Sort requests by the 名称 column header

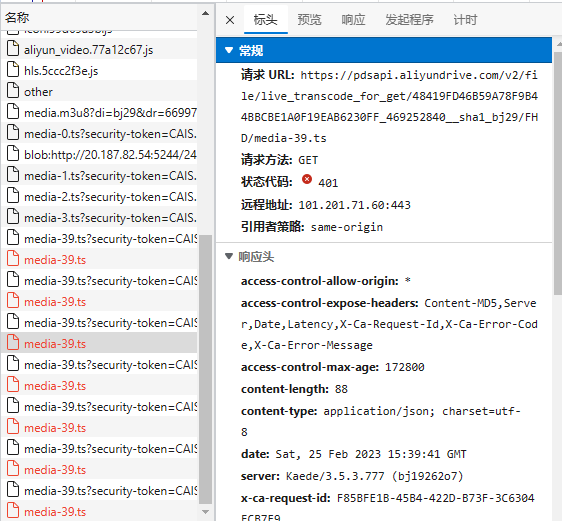pyautogui.click(x=17, y=17)
